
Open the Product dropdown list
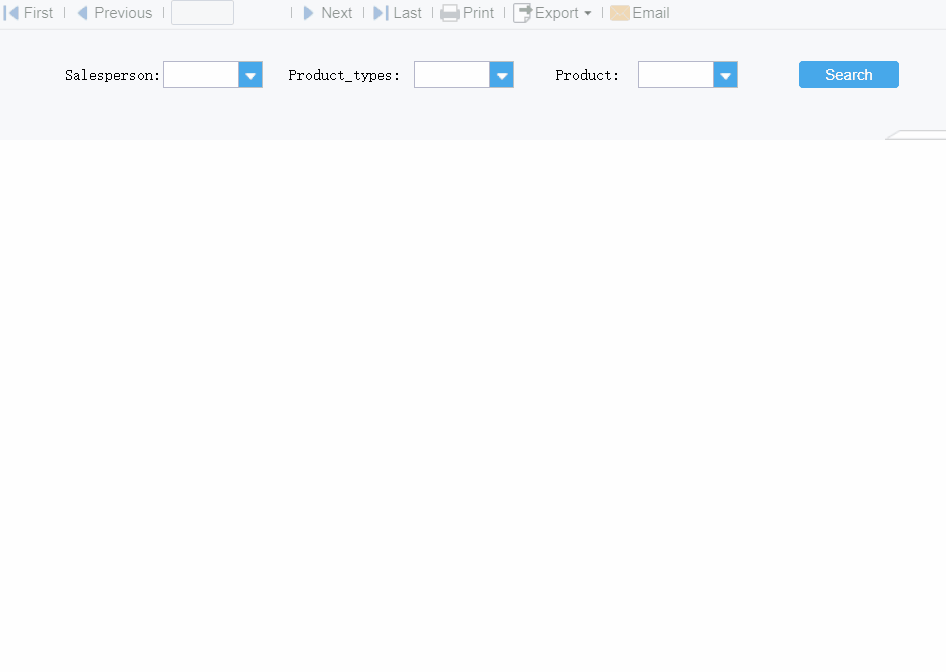(725, 74)
